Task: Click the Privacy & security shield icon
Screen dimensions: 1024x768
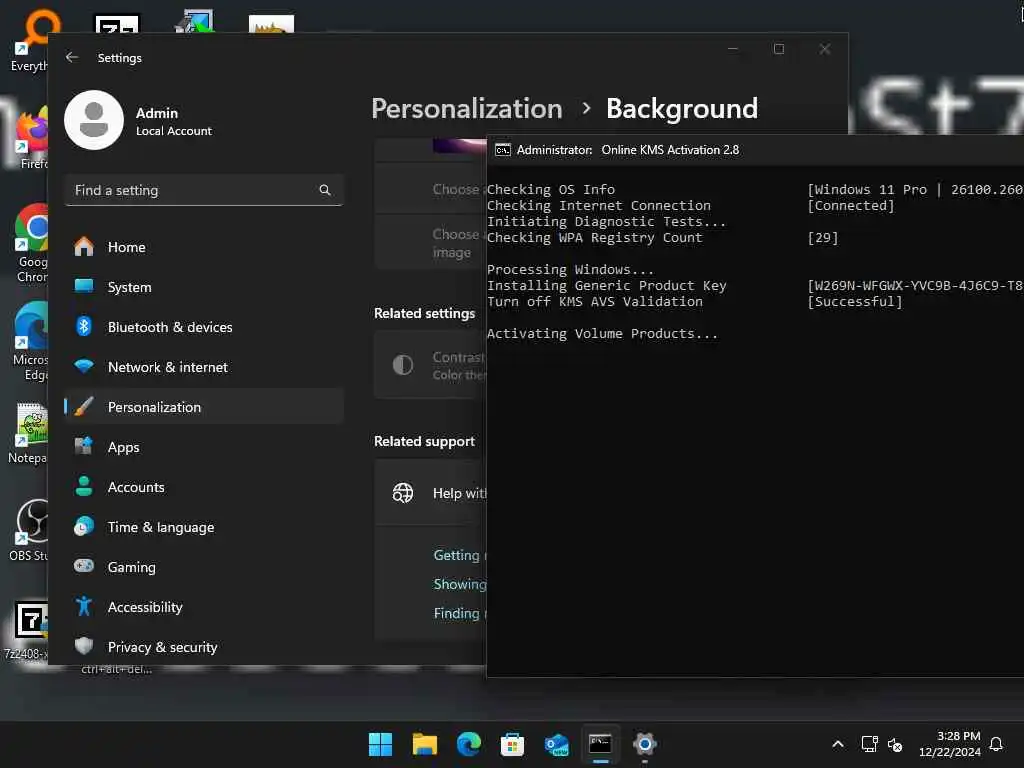Action: pos(84,646)
